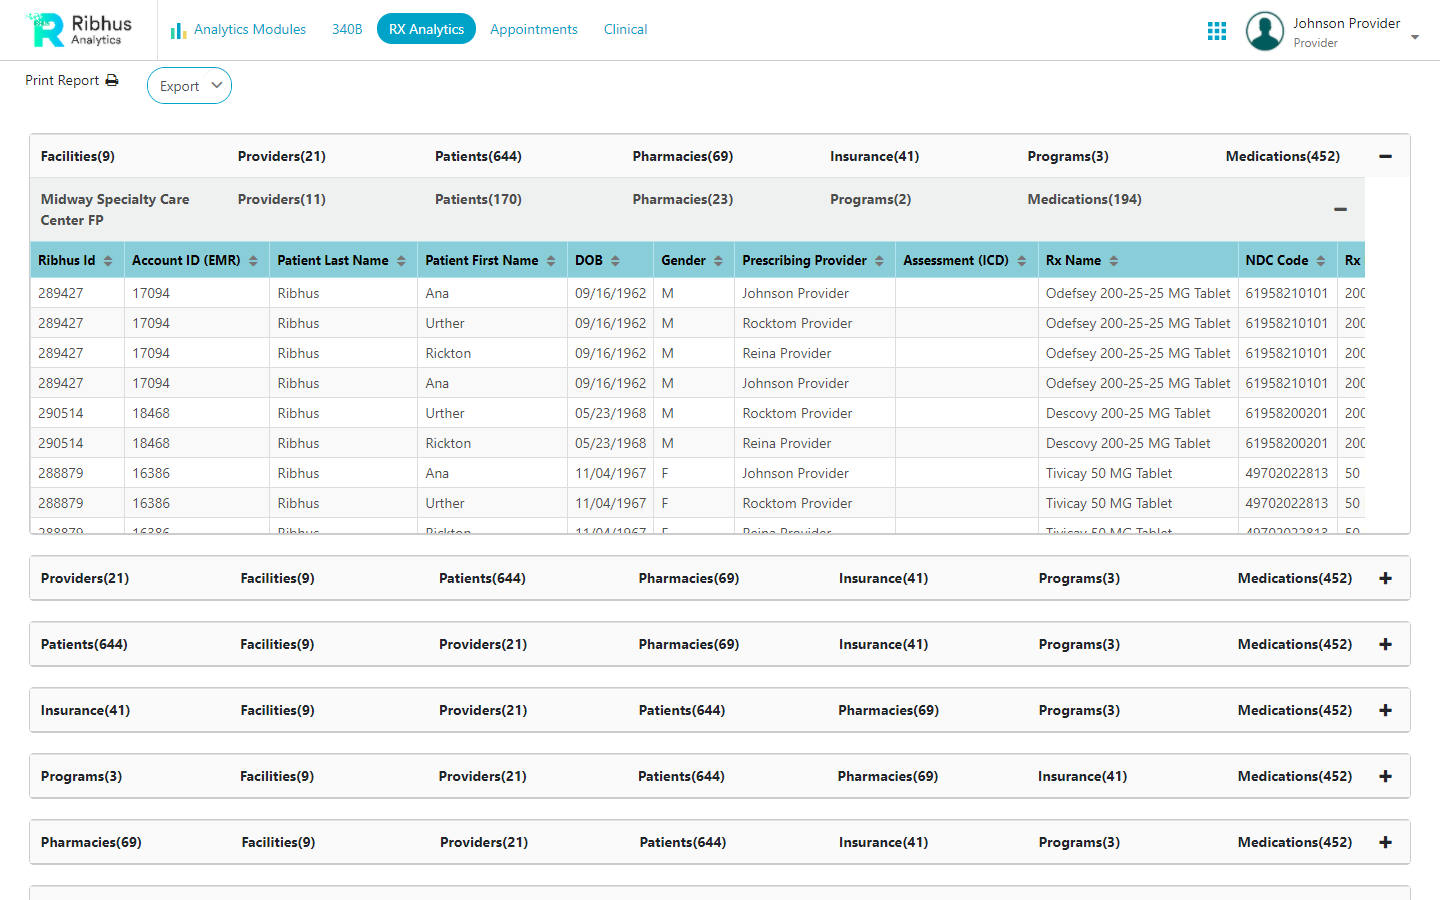The width and height of the screenshot is (1440, 900).
Task: Sort by Gender column sort icon
Action: pos(718,261)
